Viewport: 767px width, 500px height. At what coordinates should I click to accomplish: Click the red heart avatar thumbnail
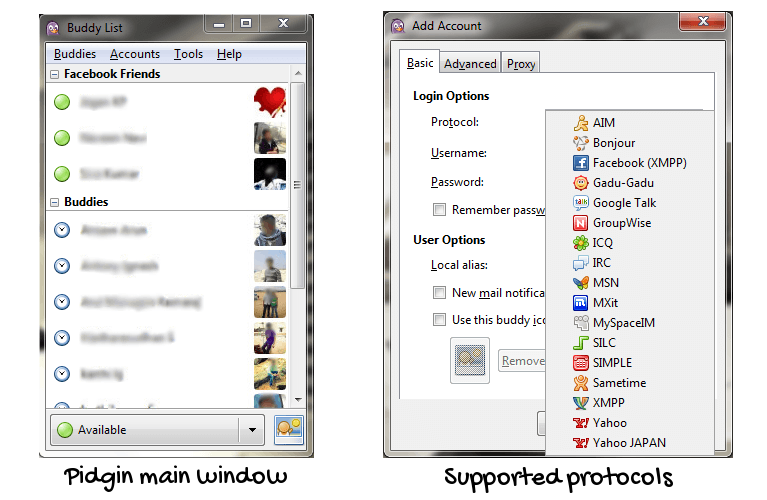pos(270,102)
